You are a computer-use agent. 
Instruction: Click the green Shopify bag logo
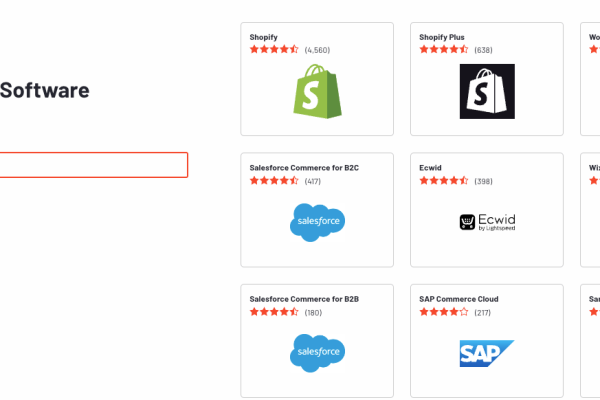pos(317,91)
